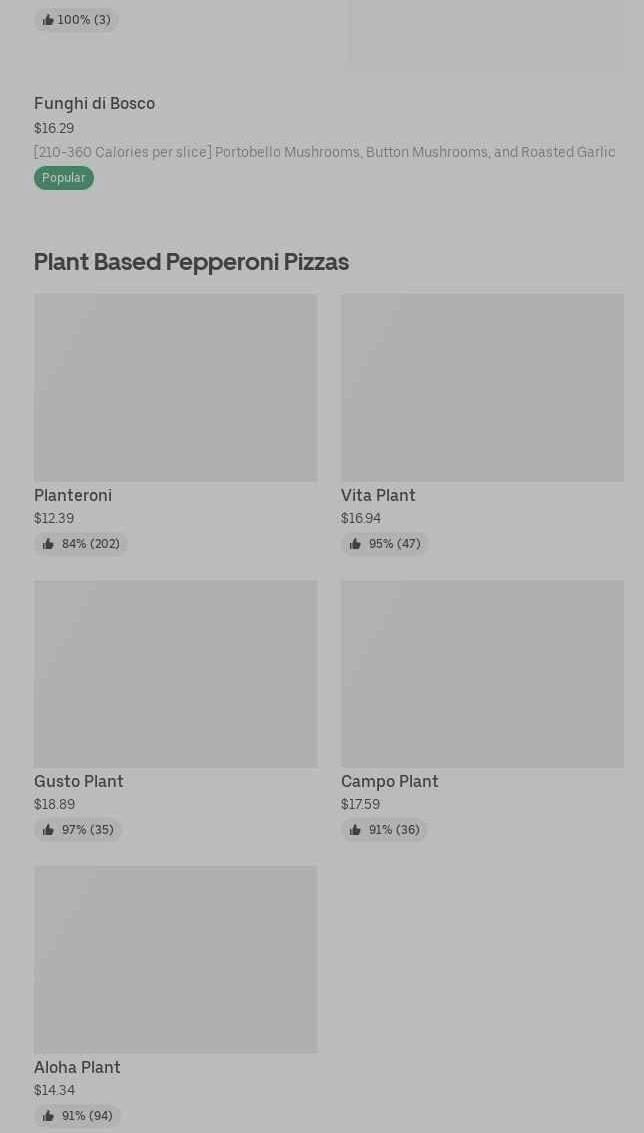644x1133 pixels.
Task: Click thumbs-up icon under Planteroni
Action: point(48,544)
